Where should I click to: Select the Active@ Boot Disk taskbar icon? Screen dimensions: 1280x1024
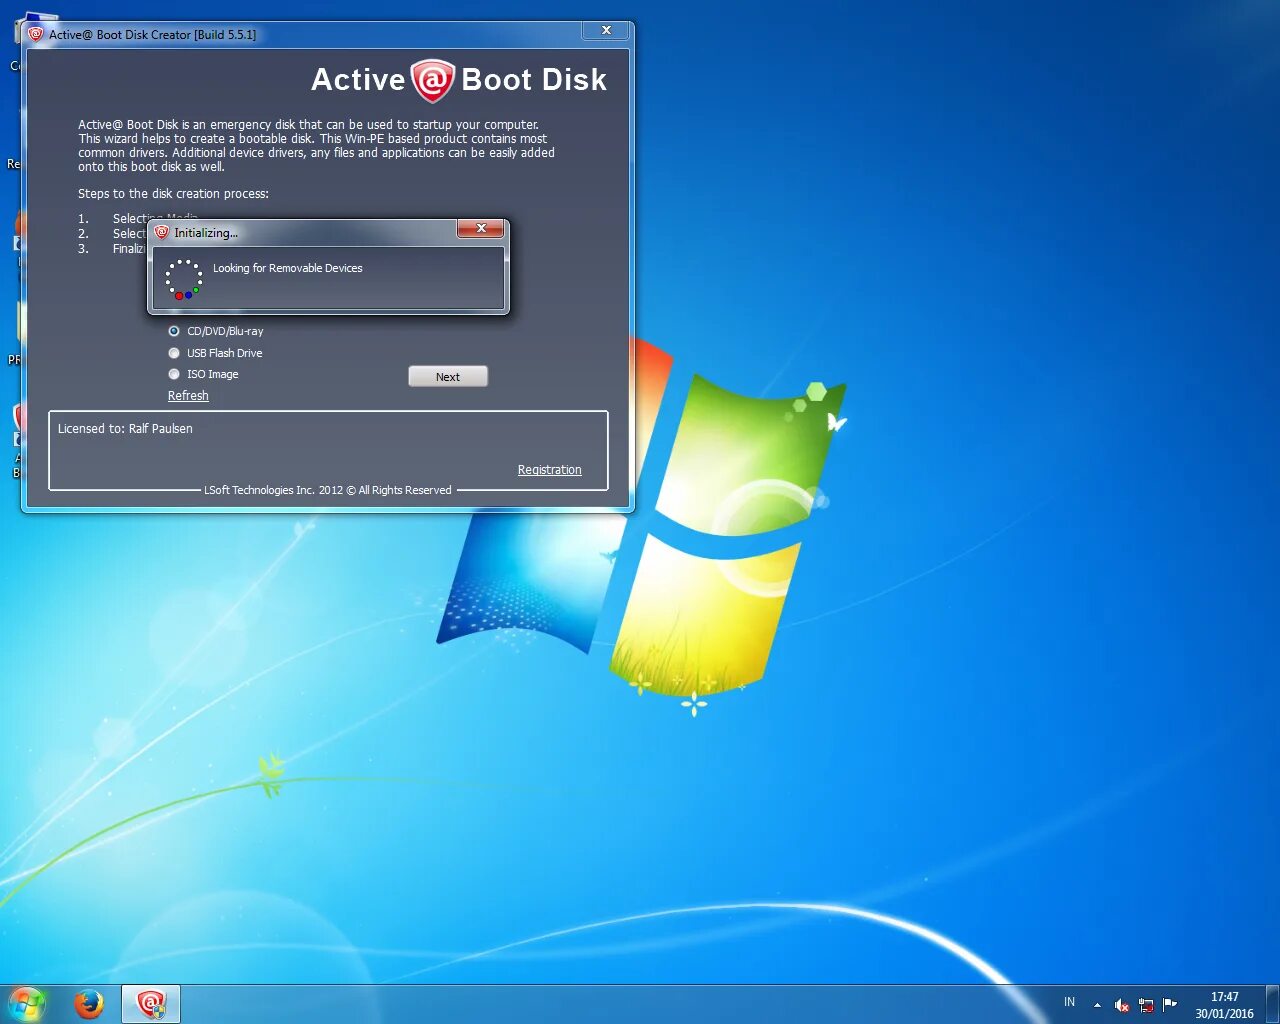pos(150,1003)
